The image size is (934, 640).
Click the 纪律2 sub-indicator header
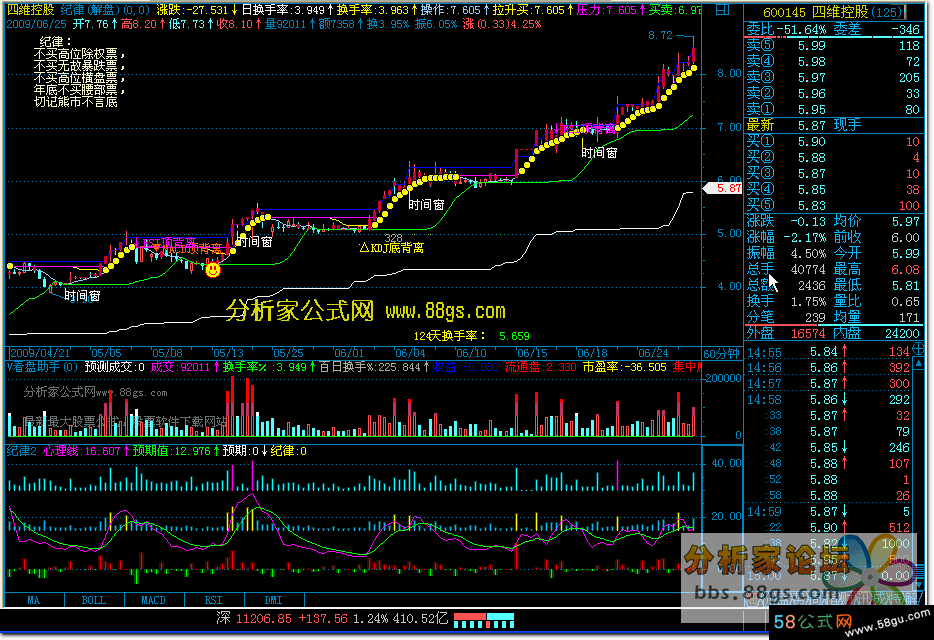21,451
